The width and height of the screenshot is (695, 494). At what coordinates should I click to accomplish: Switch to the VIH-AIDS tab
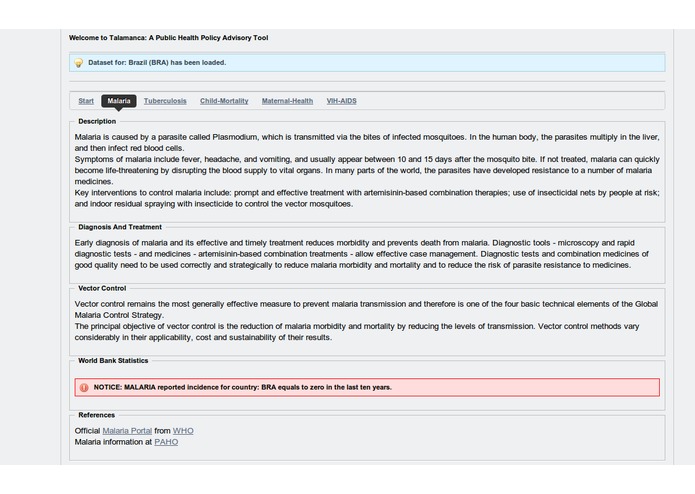pos(341,101)
